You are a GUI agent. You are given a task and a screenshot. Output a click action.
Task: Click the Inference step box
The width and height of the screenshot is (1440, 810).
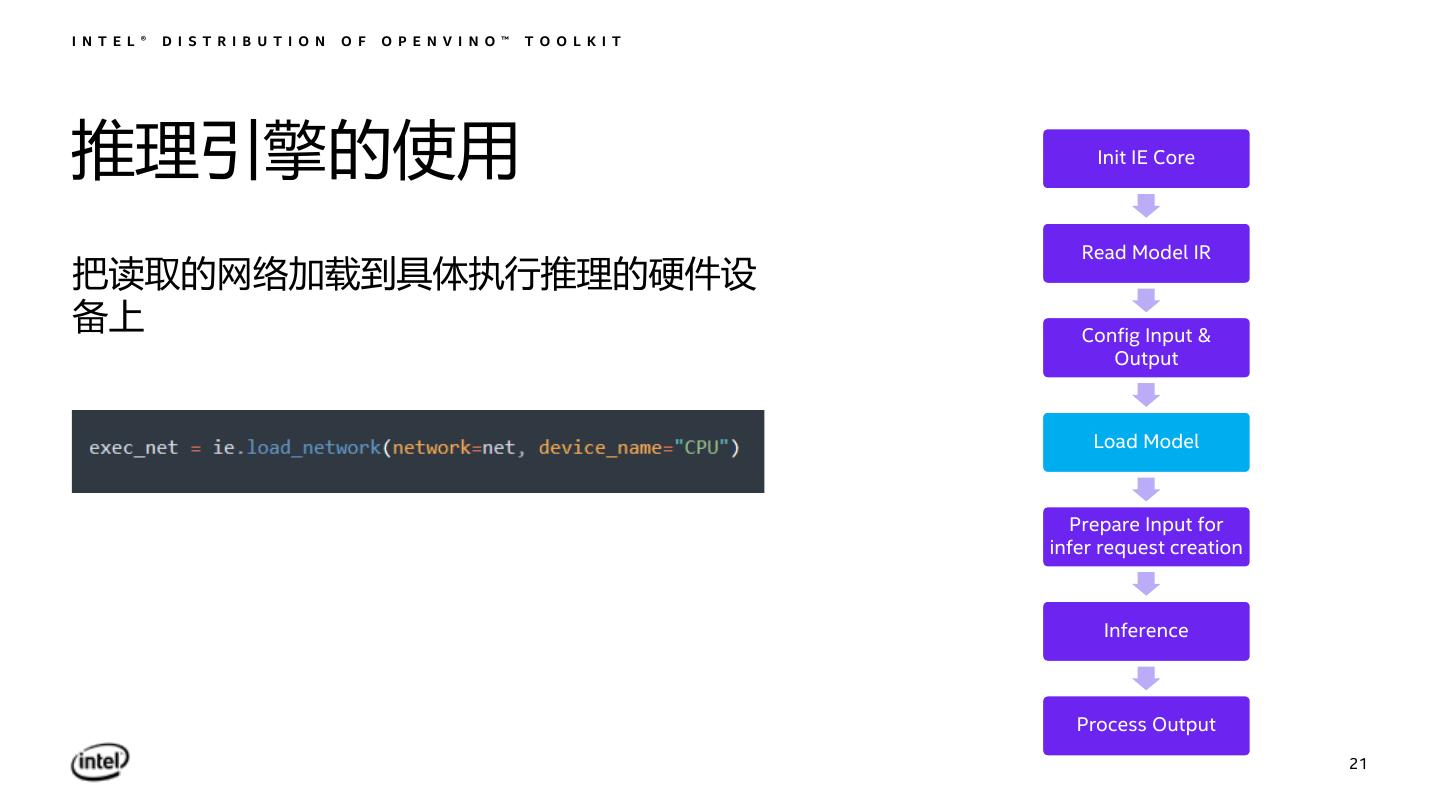[1146, 631]
